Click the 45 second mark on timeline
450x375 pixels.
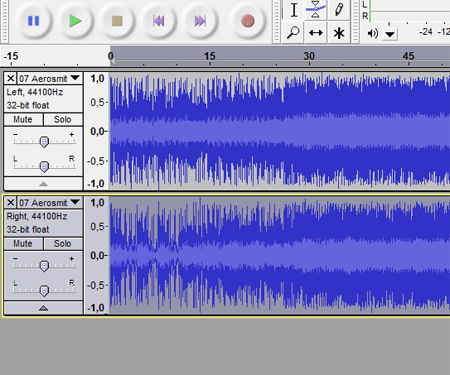pyautogui.click(x=408, y=56)
